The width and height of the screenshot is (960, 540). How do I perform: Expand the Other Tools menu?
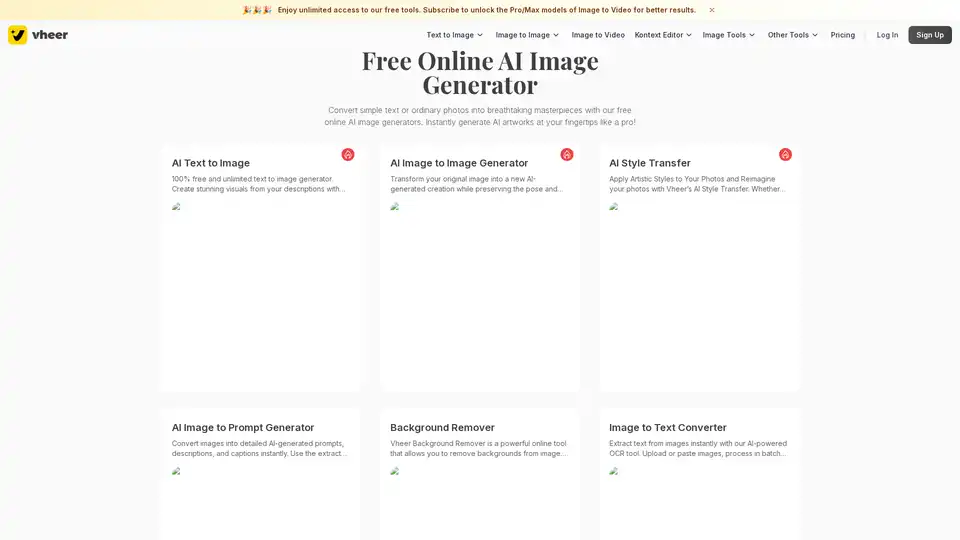(792, 35)
